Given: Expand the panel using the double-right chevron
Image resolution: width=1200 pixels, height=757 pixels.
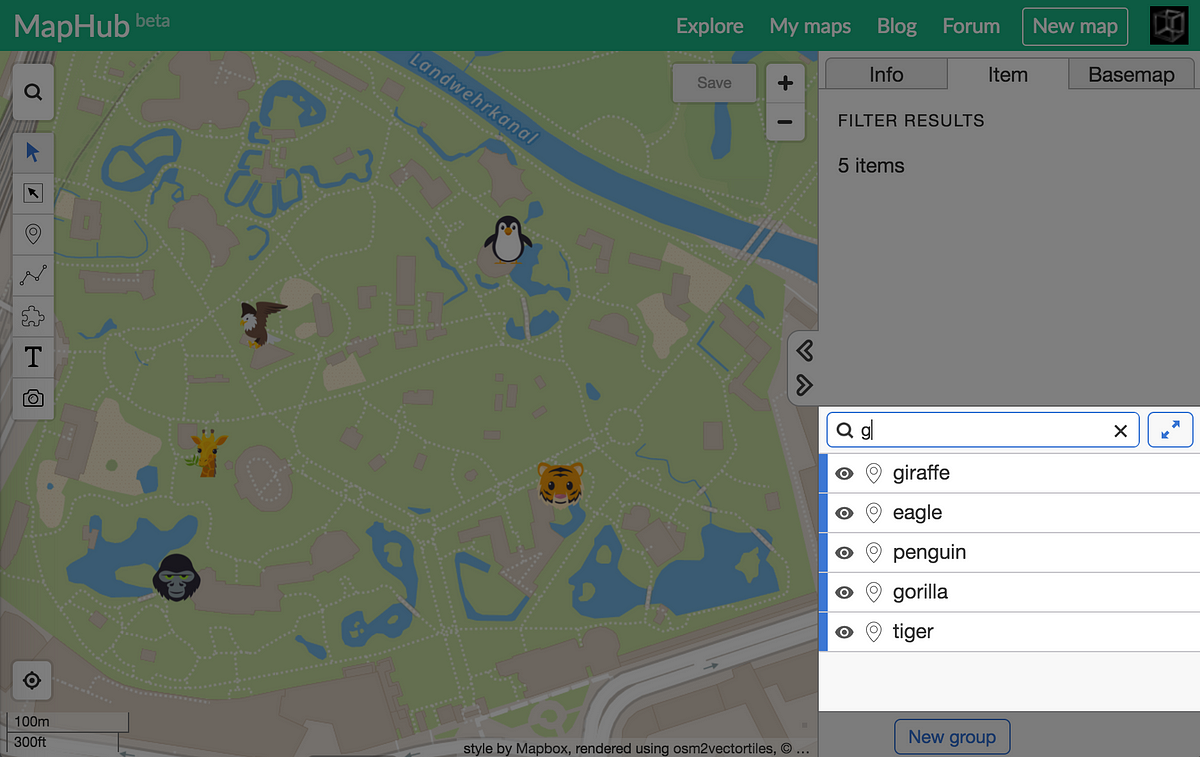Looking at the screenshot, I should click(804, 384).
